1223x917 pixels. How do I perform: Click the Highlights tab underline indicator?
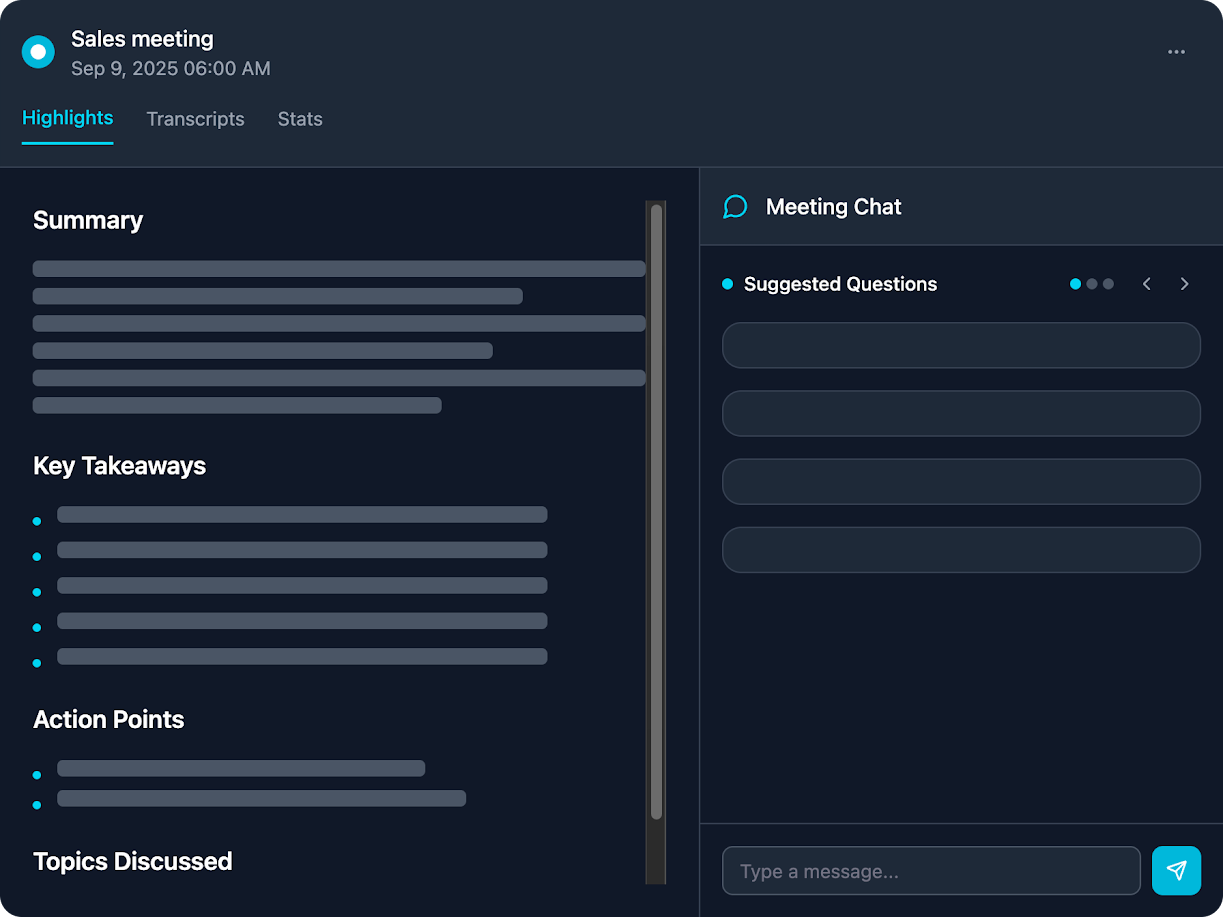pos(67,143)
